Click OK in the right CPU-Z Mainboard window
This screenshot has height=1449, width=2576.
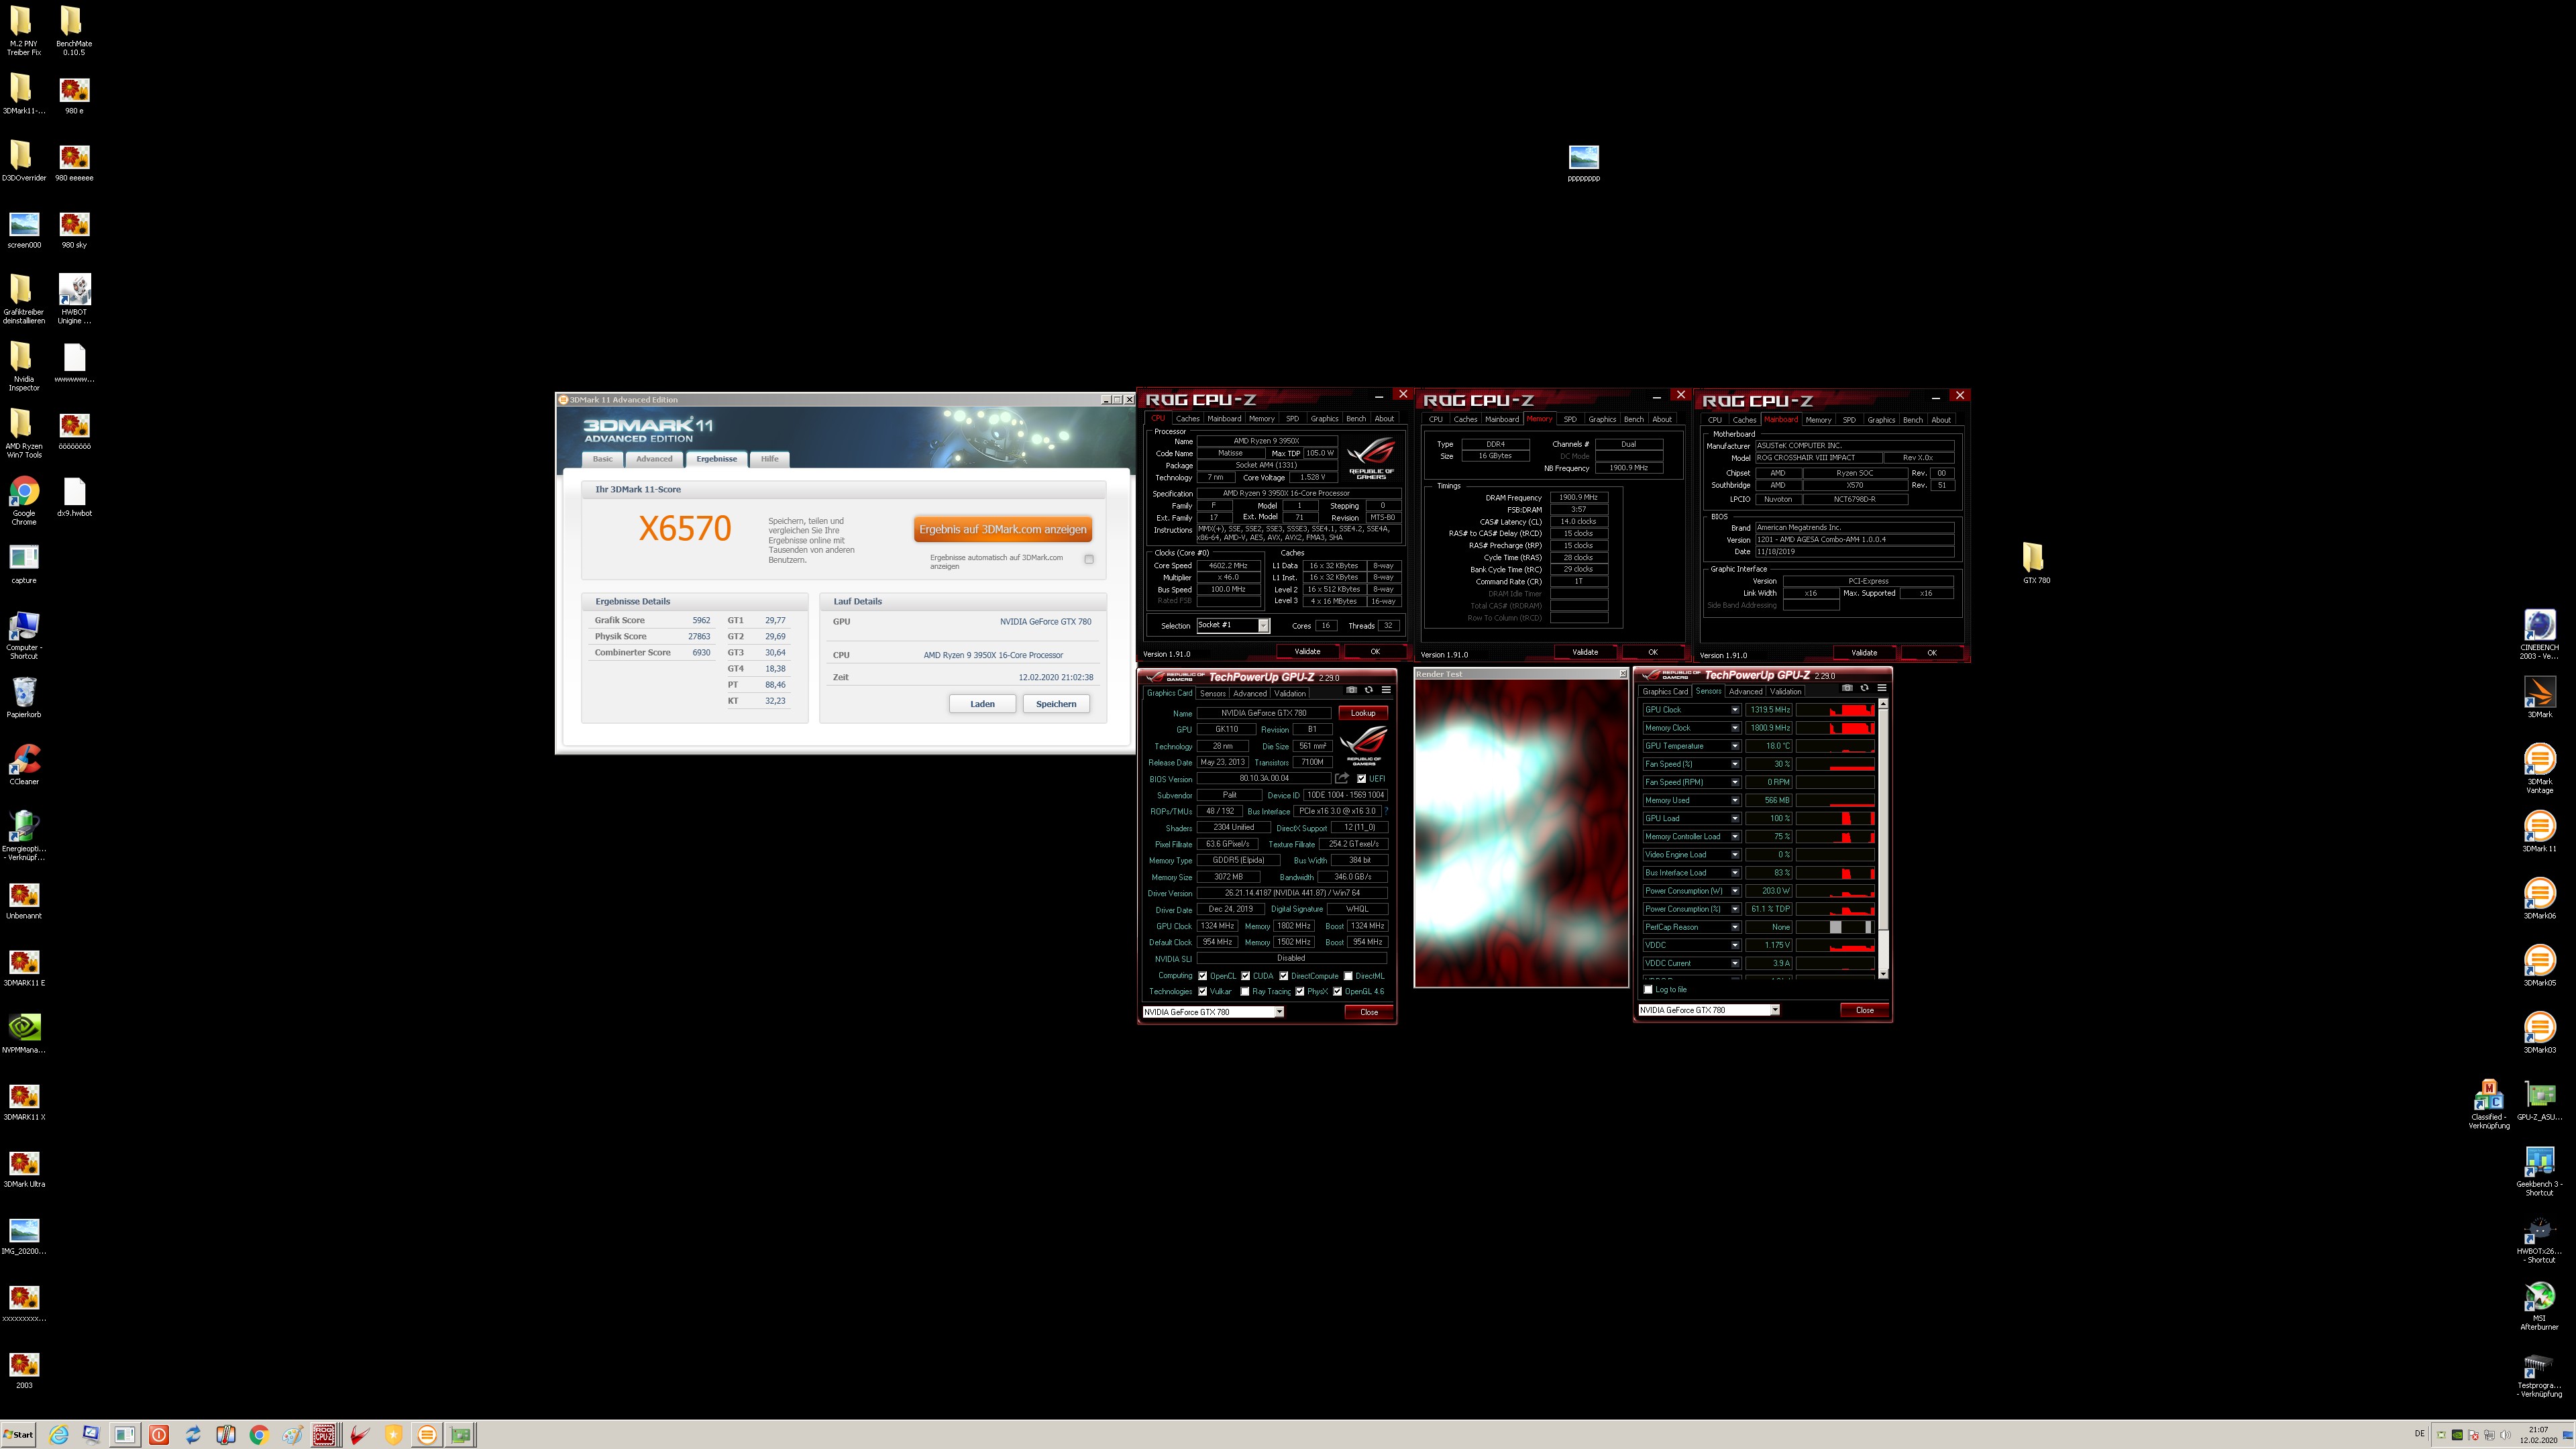(x=1931, y=653)
